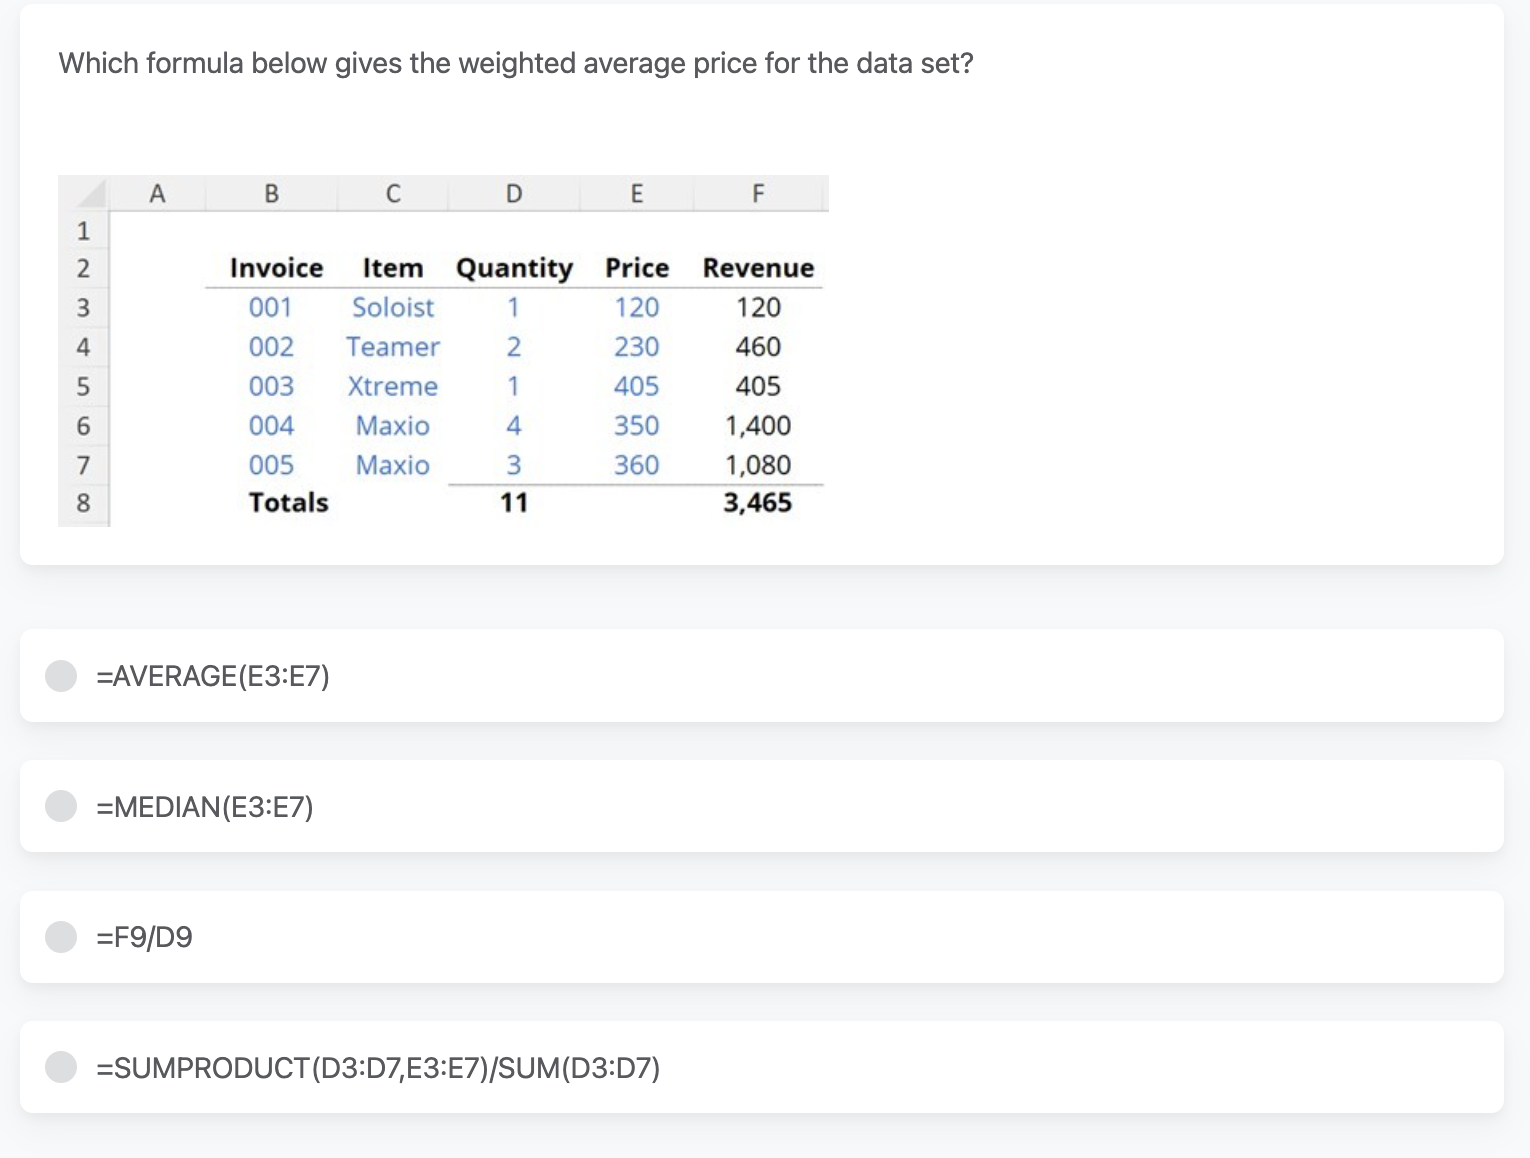
Task: Select the price value 230
Action: (637, 347)
